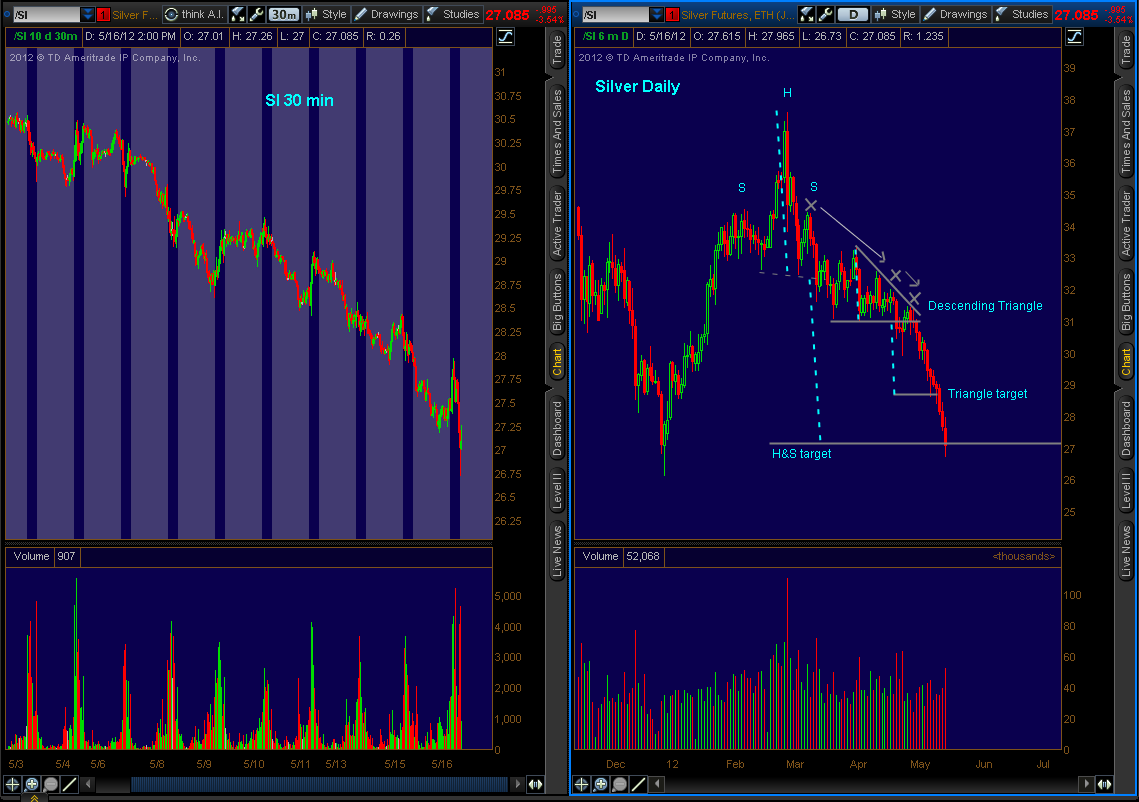The image size is (1139, 802).
Task: Open symbol dropdown arrow on left chart
Action: [88, 14]
